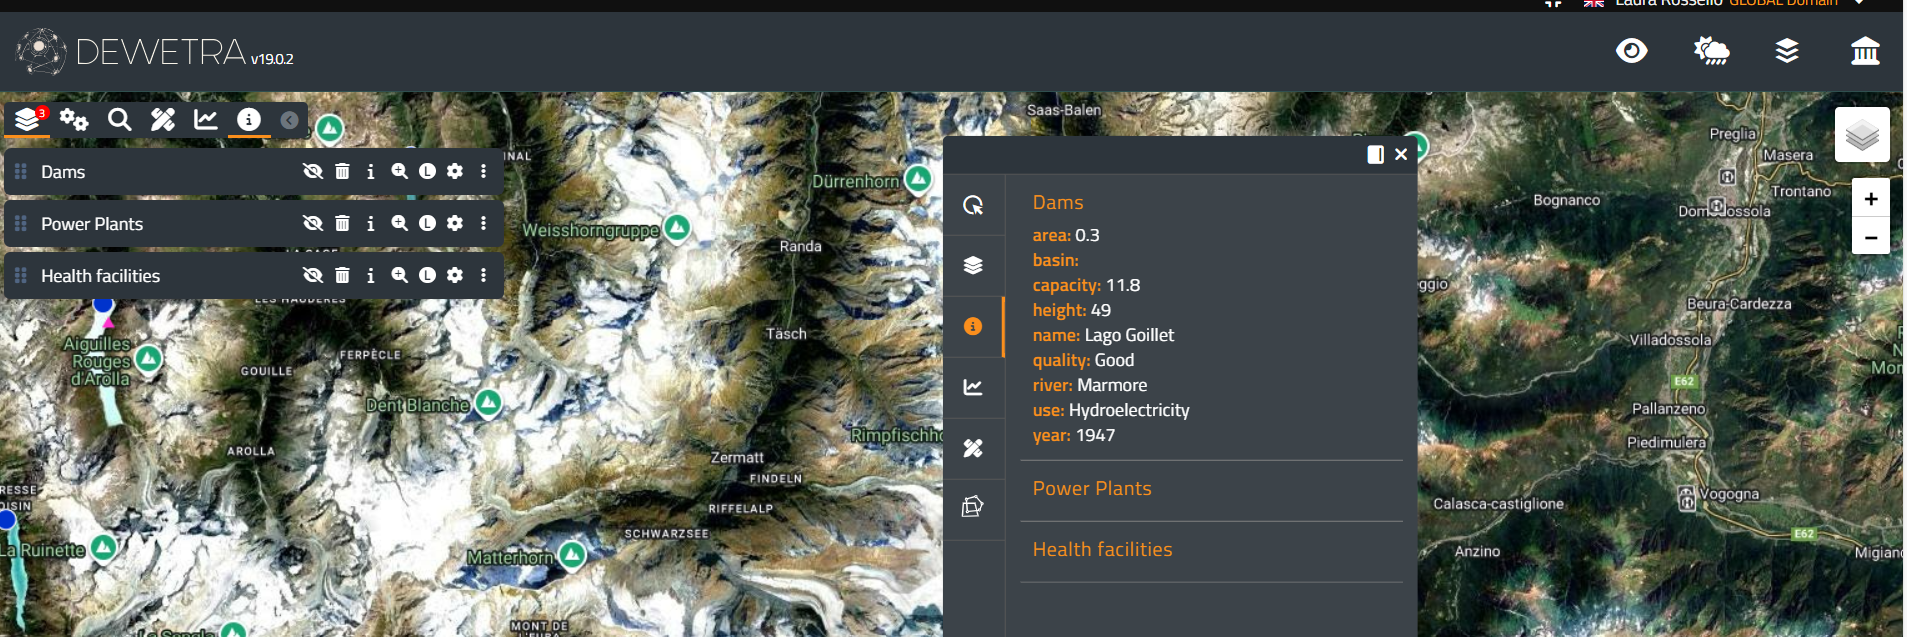This screenshot has width=1907, height=637.
Task: Switch to the chart tab in info sidebar
Action: coord(972,387)
